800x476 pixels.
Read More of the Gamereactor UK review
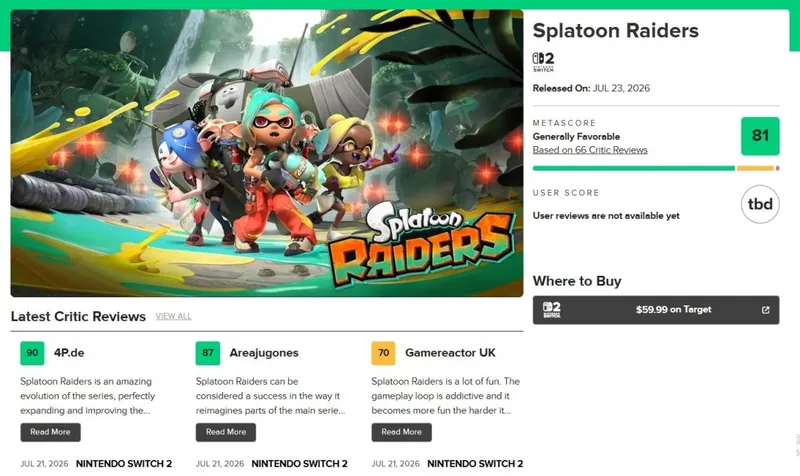tap(402, 432)
